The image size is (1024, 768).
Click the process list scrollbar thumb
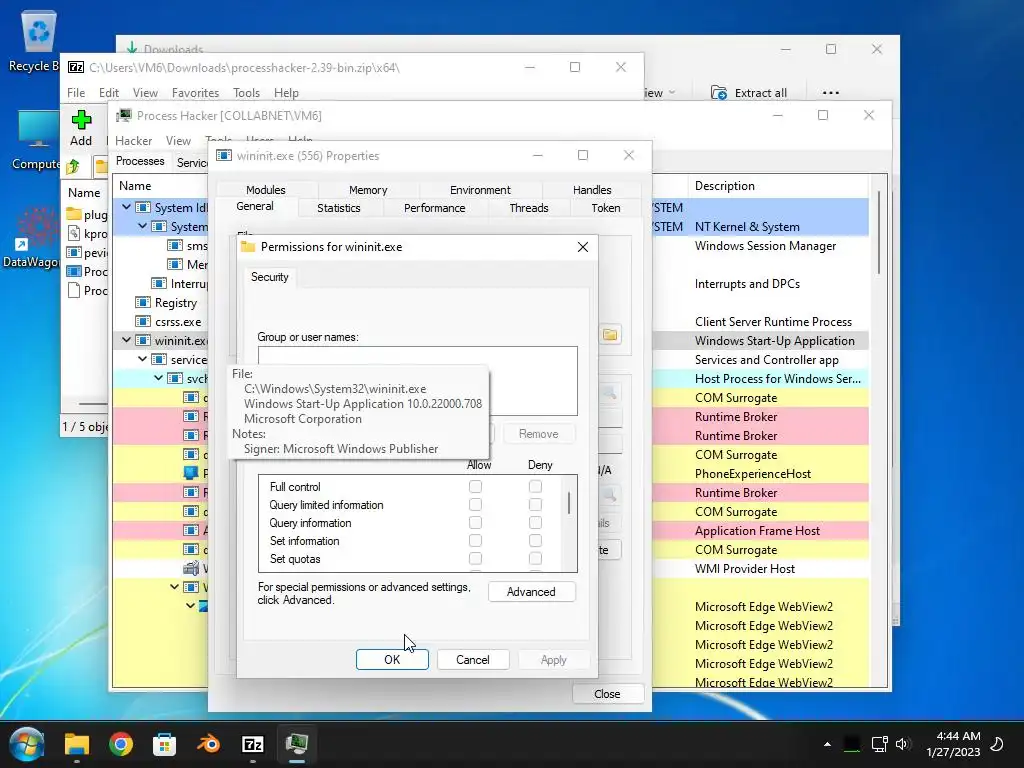coord(879,232)
